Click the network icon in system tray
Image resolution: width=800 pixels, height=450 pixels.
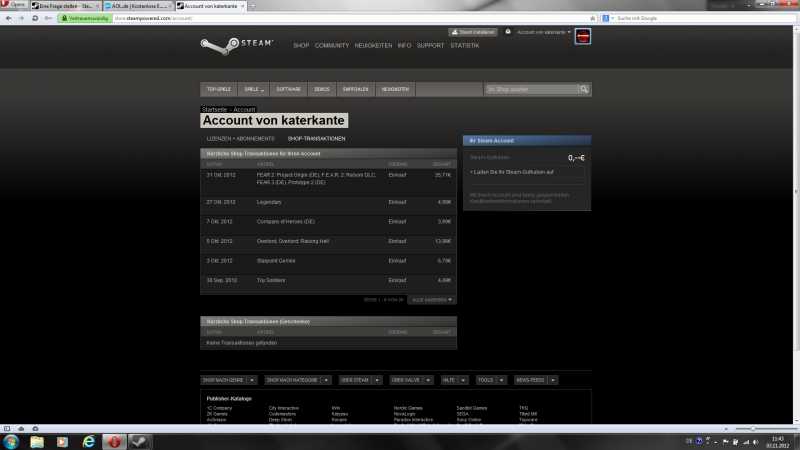pos(746,442)
